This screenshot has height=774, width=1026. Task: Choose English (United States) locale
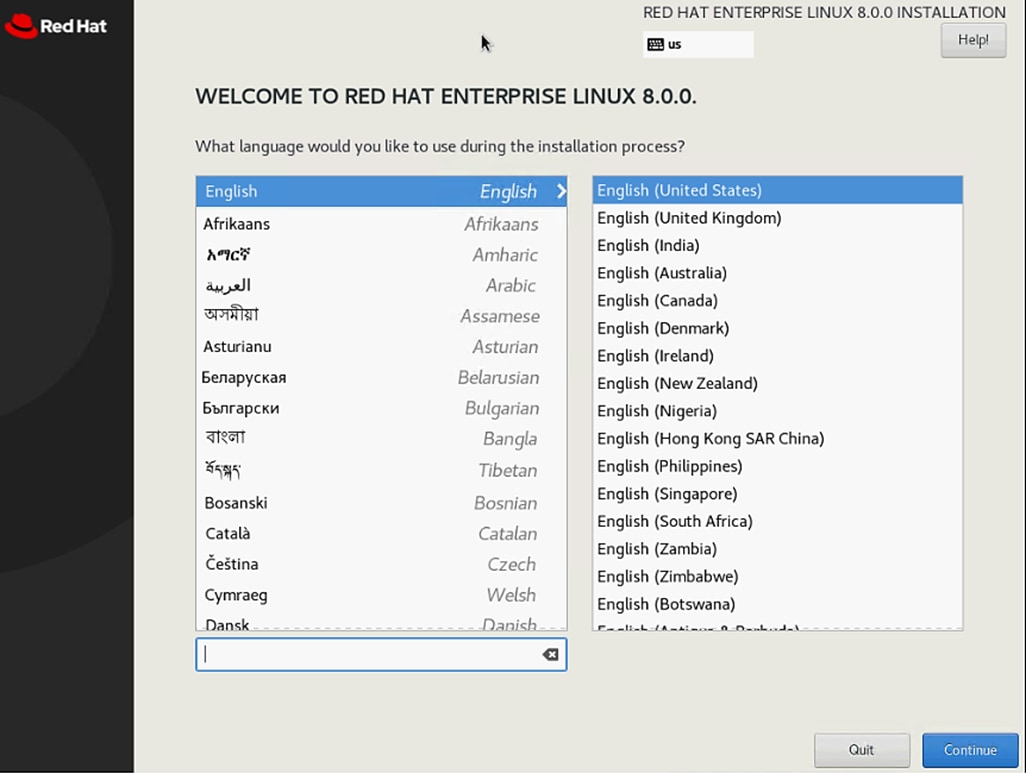[777, 190]
